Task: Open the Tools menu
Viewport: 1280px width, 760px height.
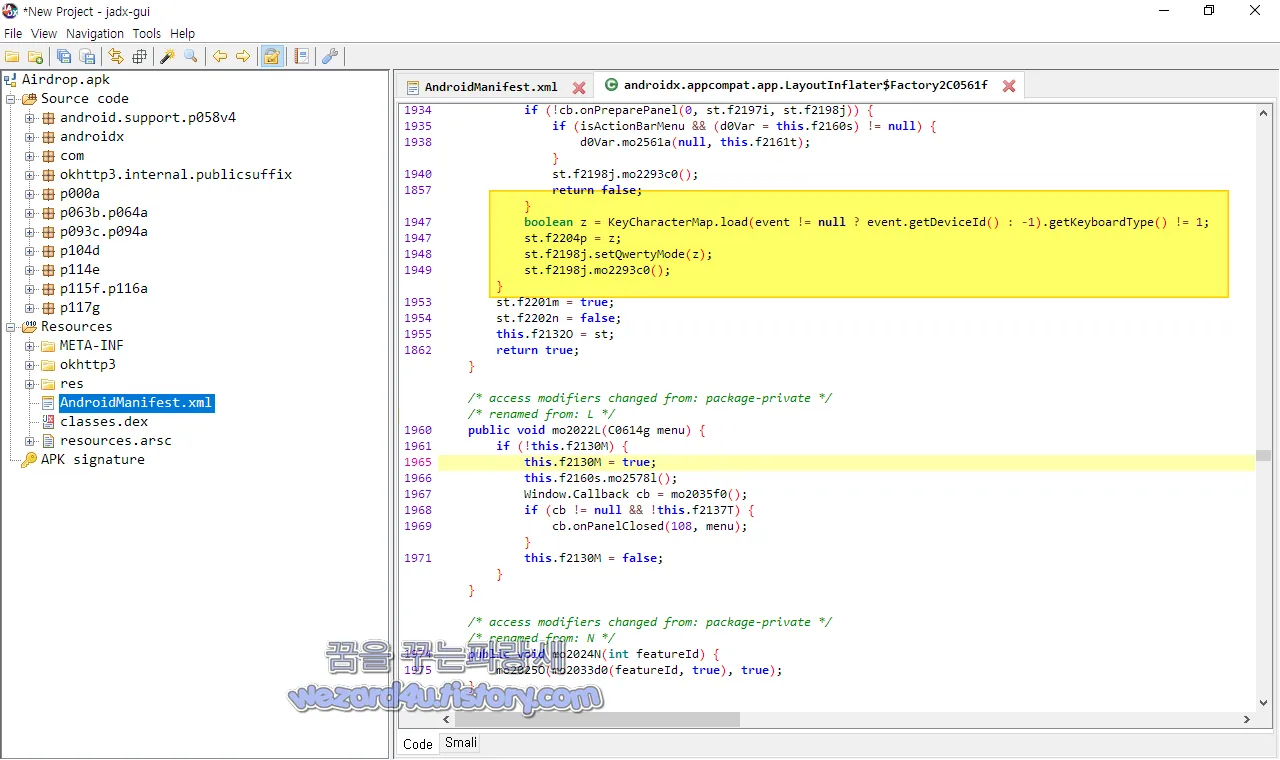Action: (147, 33)
